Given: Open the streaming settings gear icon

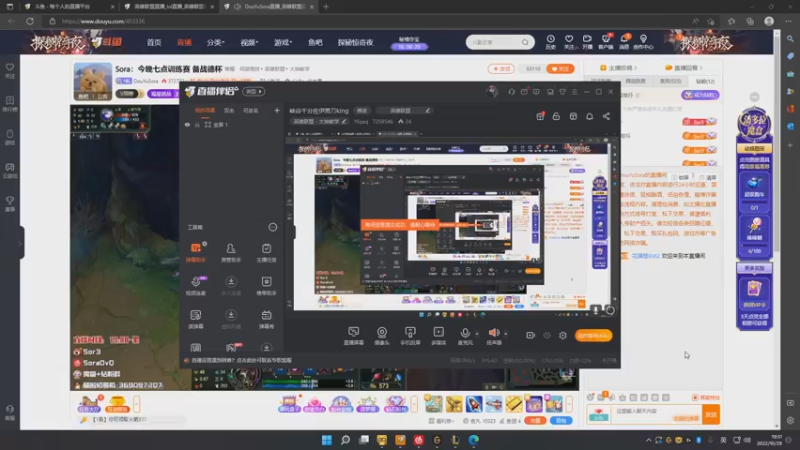Looking at the screenshot, I should [563, 335].
